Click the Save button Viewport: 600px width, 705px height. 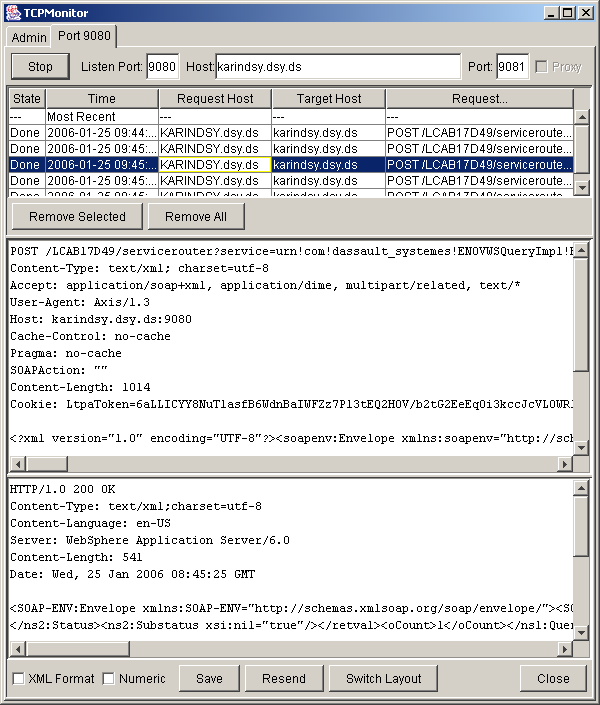click(209, 678)
